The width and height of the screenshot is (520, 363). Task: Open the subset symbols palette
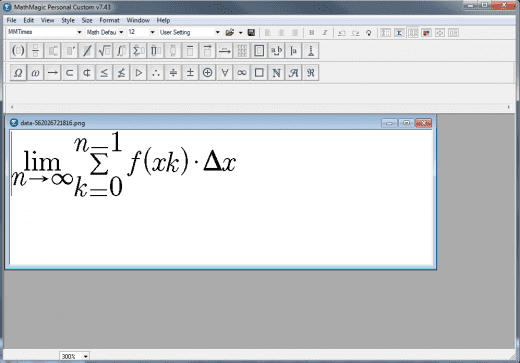point(70,73)
